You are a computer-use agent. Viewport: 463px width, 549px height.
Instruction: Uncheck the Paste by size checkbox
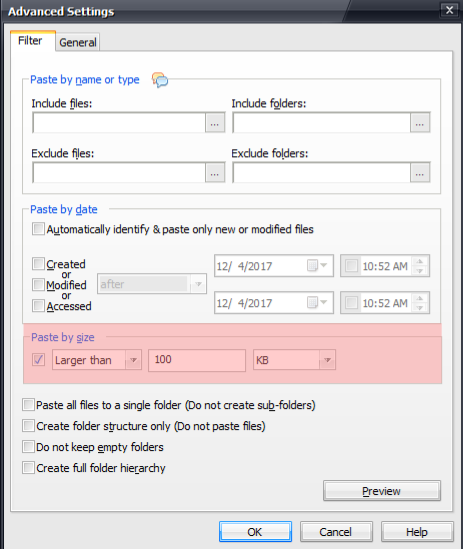[38, 359]
